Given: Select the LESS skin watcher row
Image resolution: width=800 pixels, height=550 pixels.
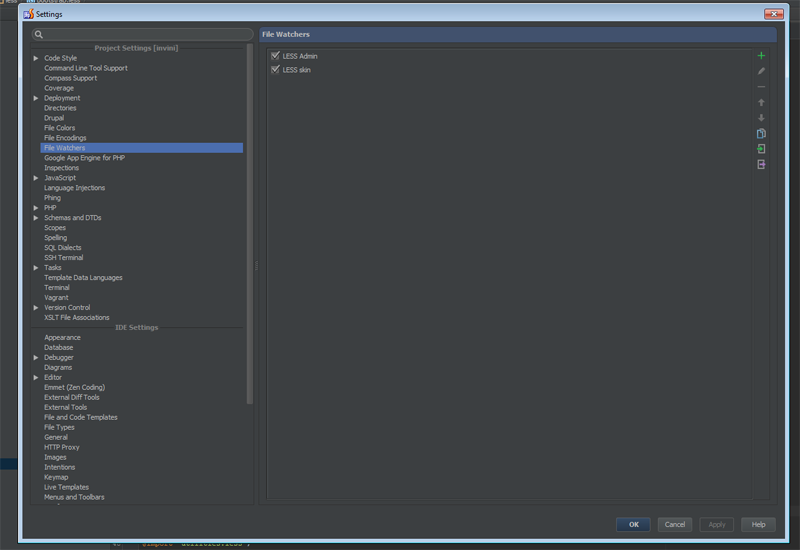Looking at the screenshot, I should [510, 70].
